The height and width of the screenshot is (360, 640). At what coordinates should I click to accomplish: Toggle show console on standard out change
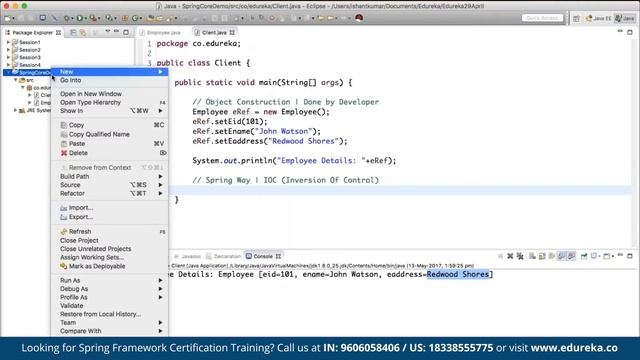(x=562, y=256)
